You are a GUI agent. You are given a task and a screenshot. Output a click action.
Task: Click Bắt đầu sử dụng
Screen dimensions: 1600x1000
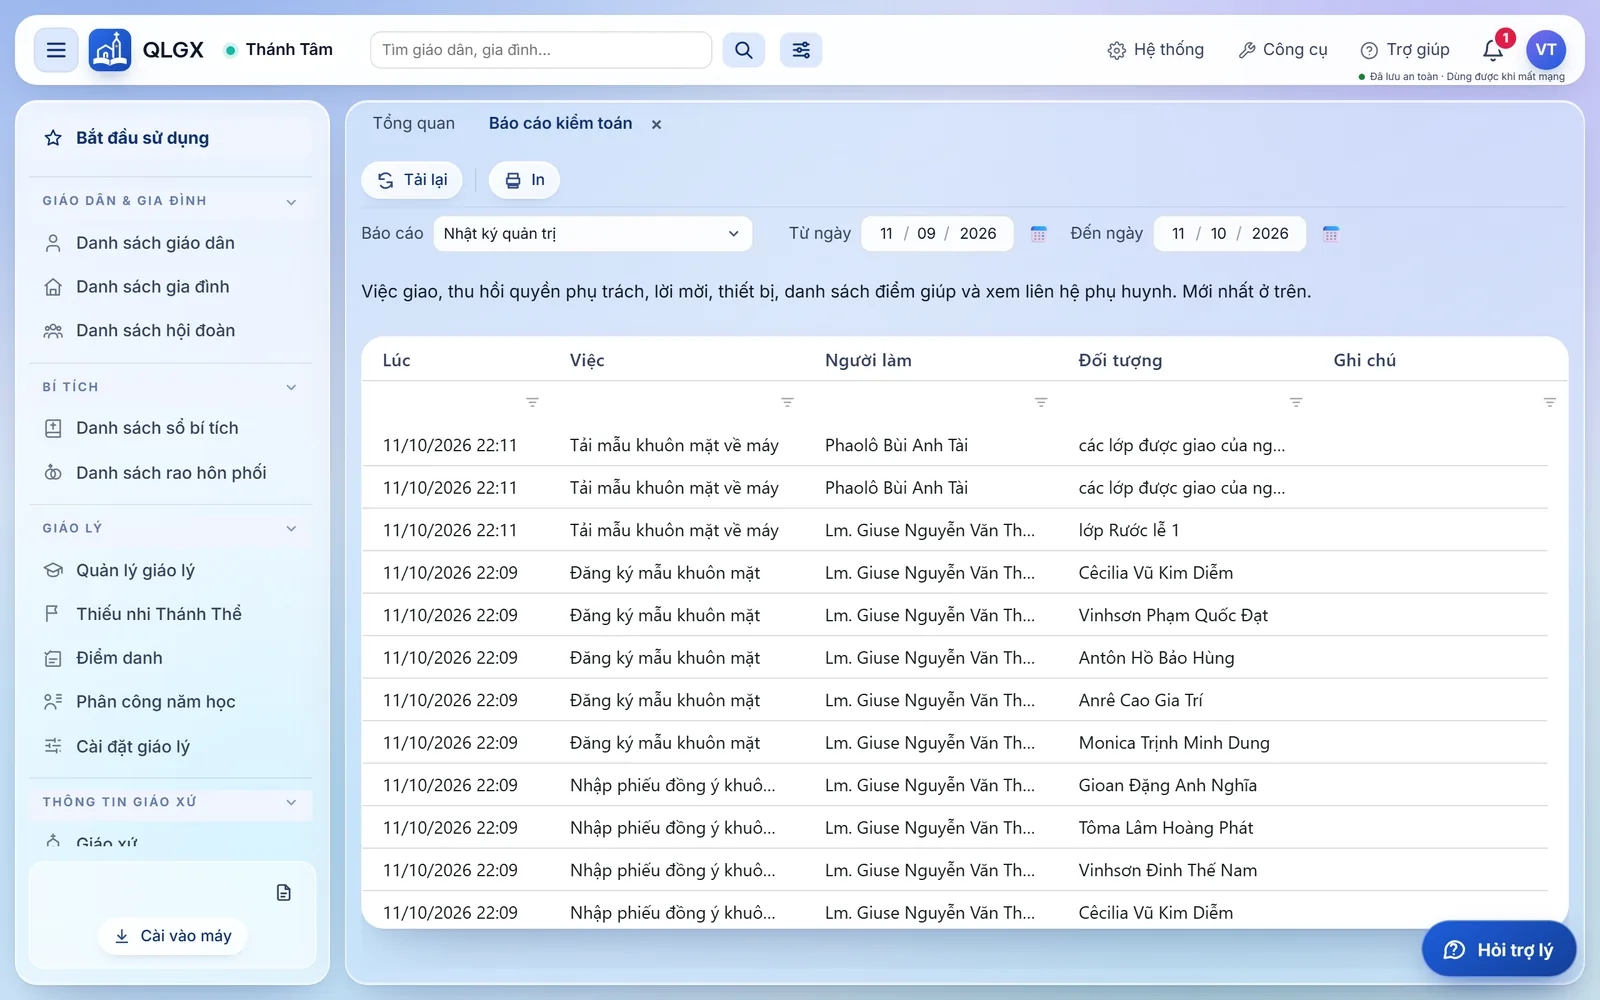point(170,138)
